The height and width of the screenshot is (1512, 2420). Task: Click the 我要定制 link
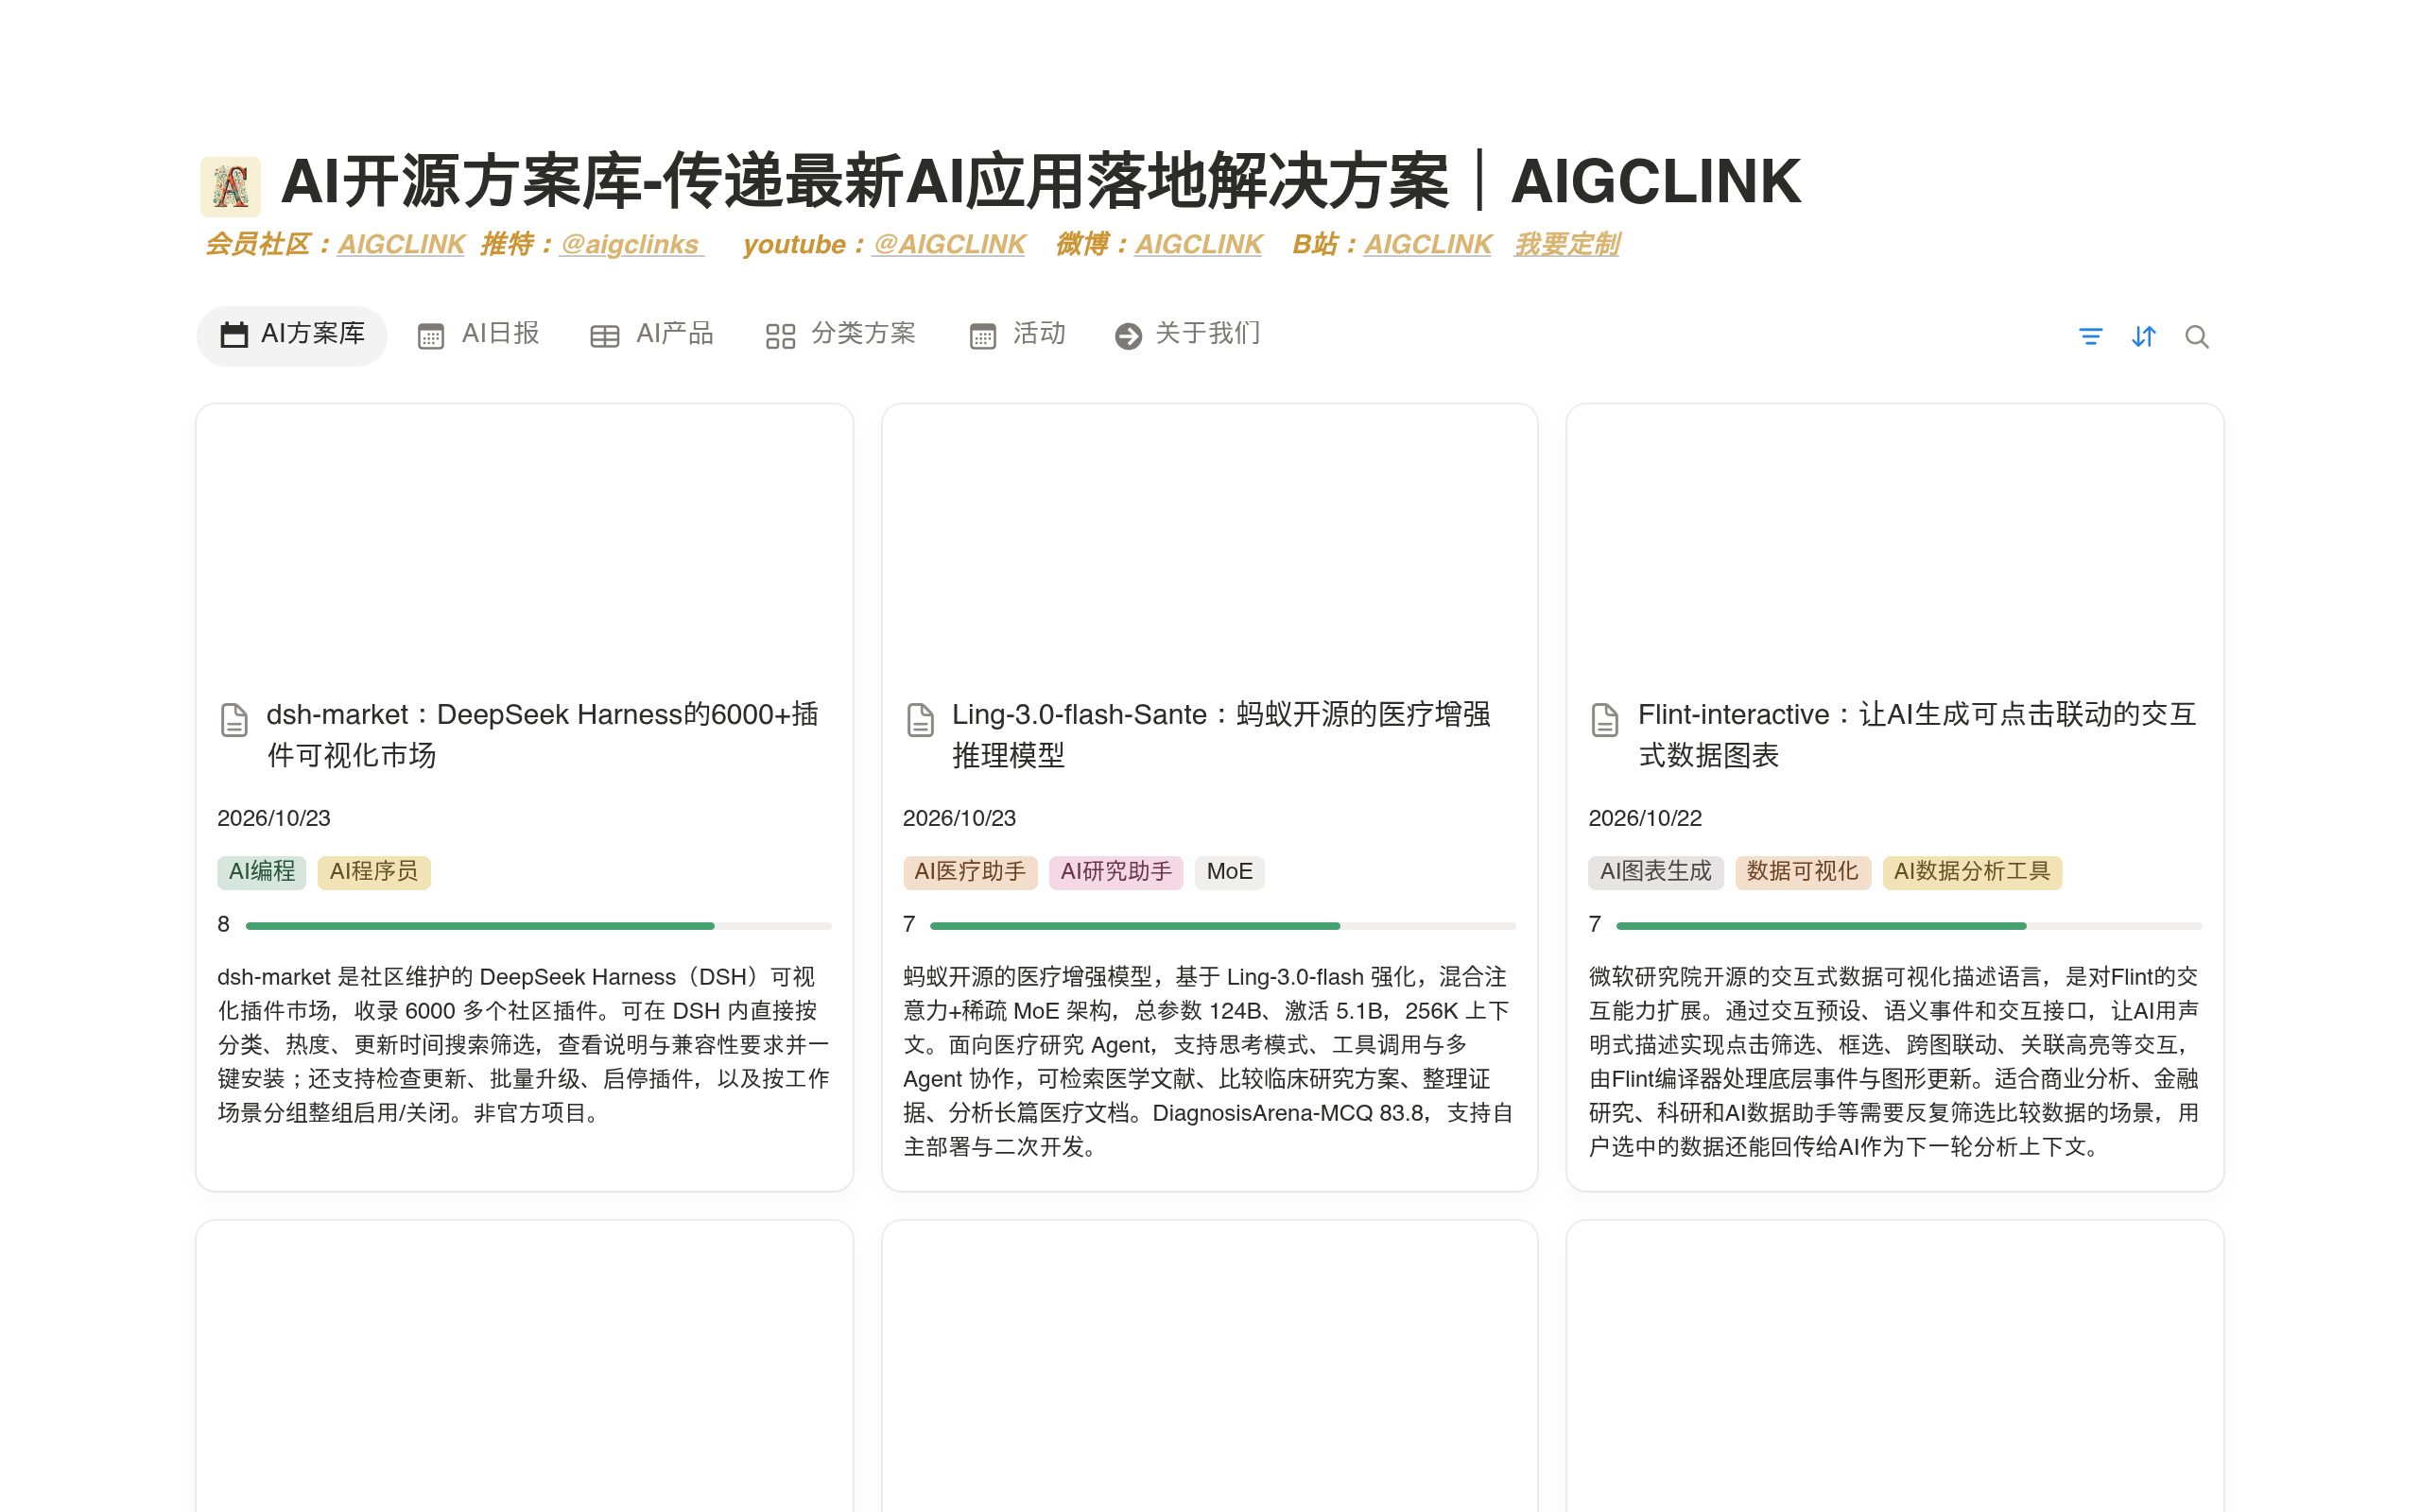1567,244
